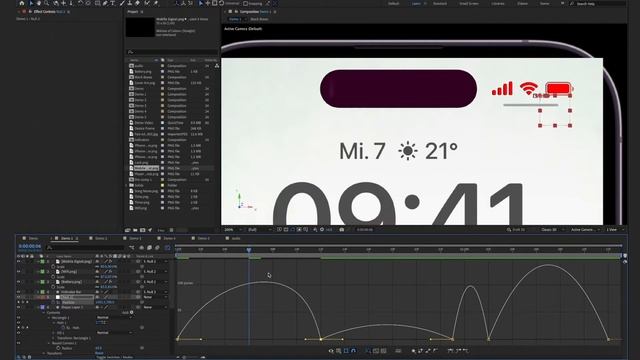Select the Puppet Pin tool
This screenshot has height=360, width=640.
tap(156, 3)
